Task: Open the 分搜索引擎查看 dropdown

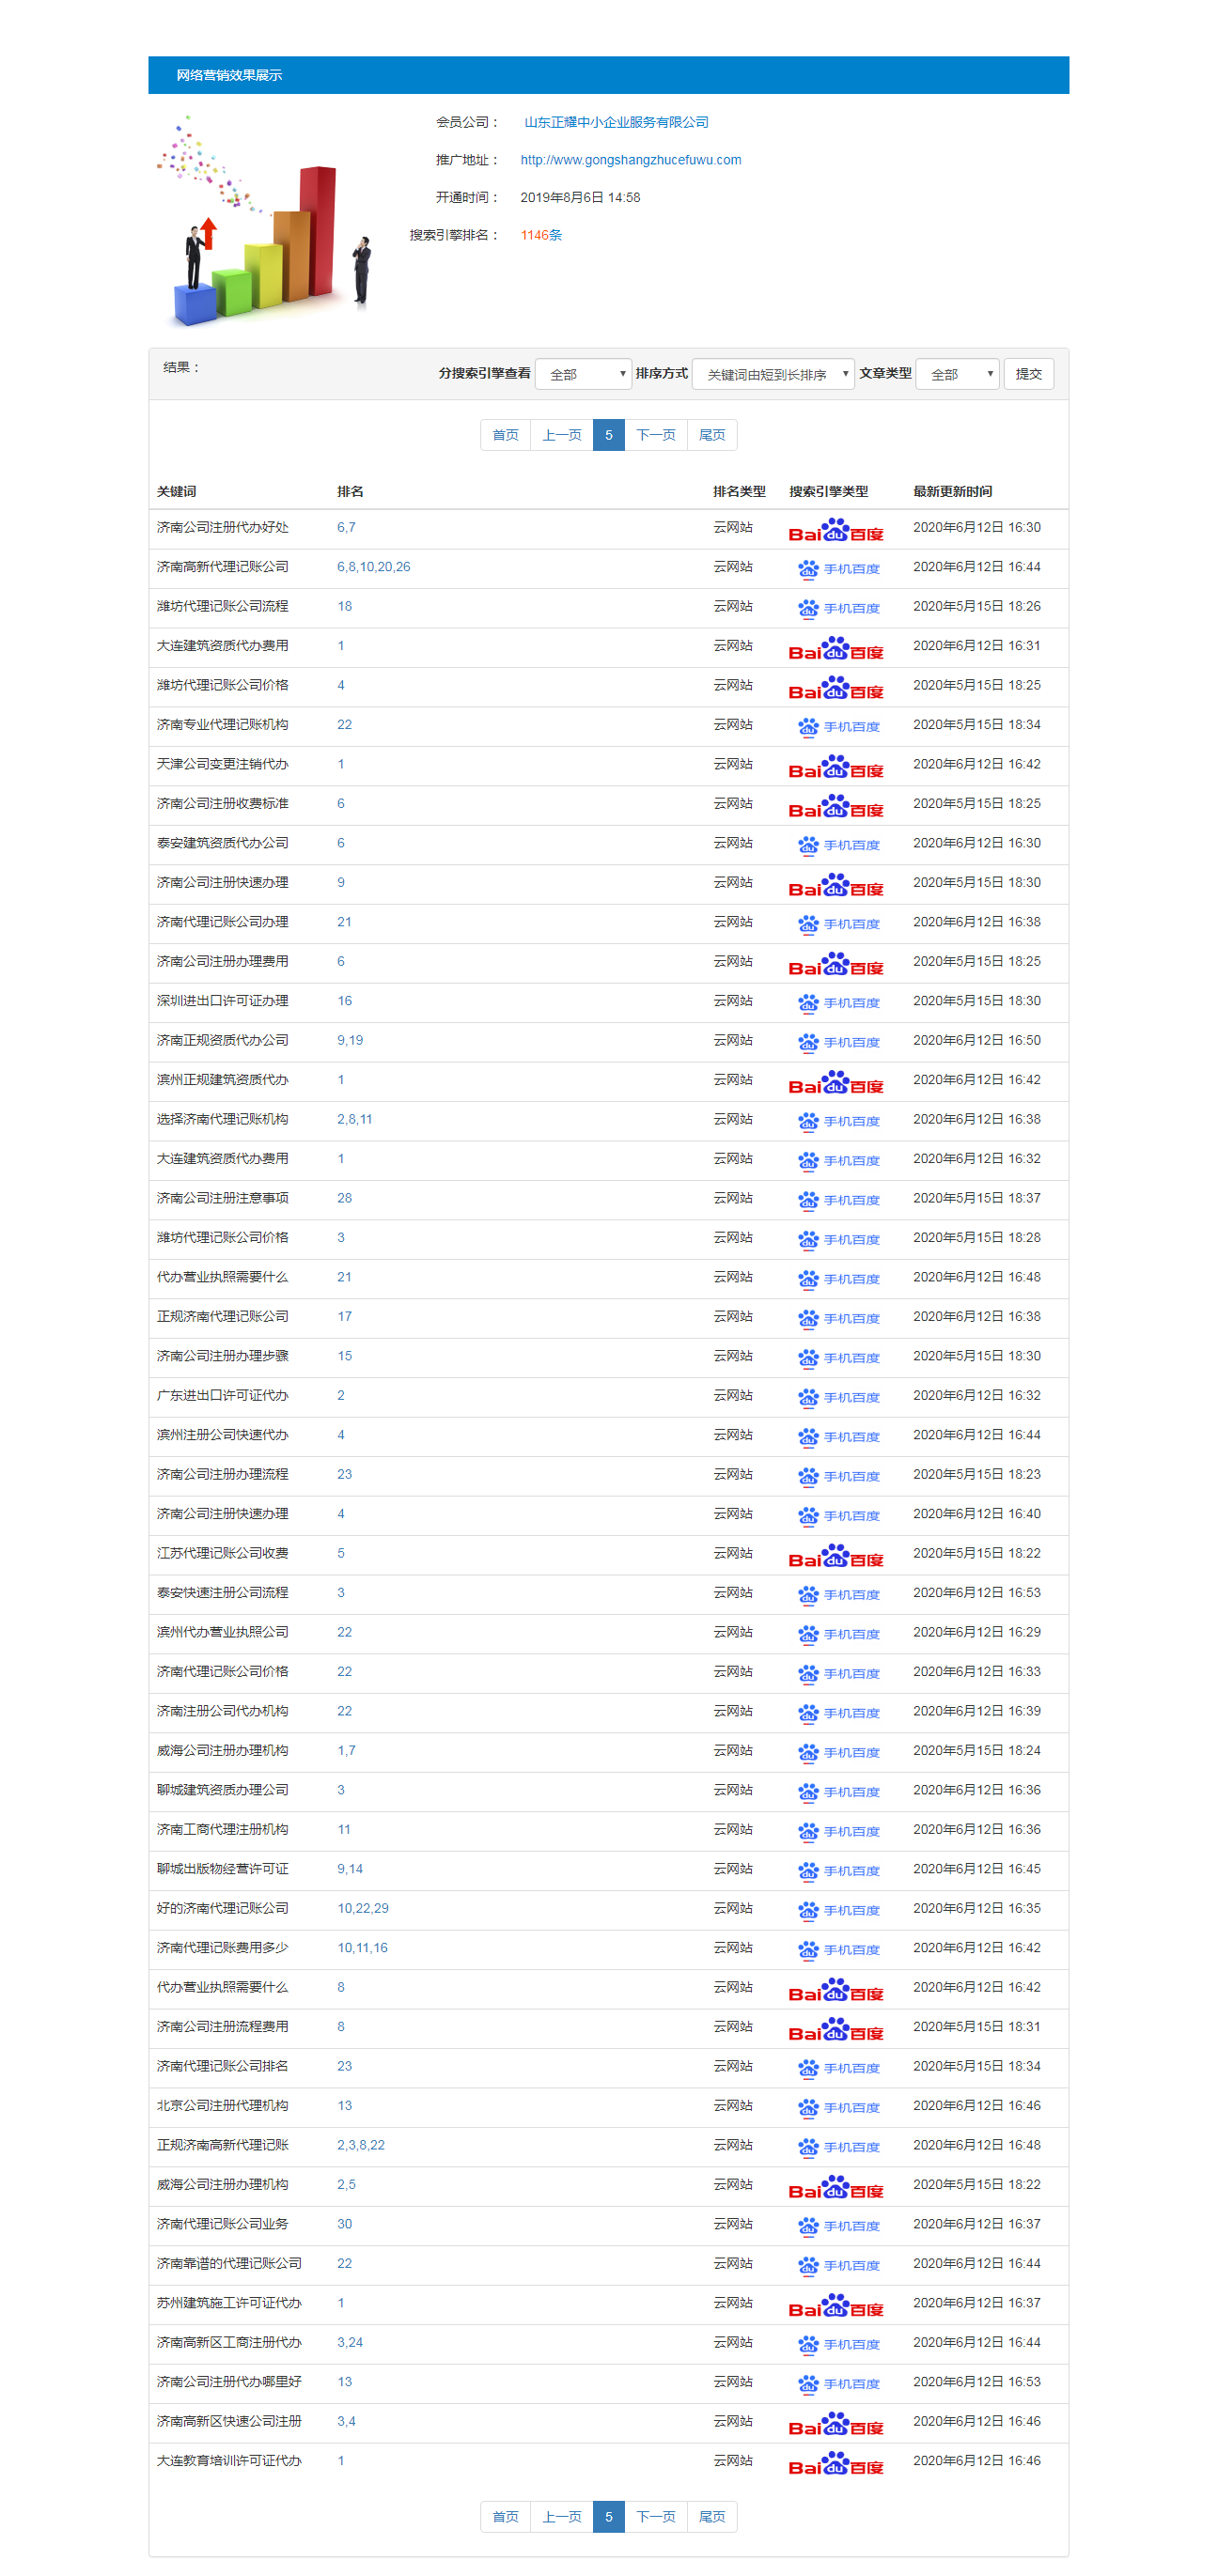Action: pos(583,374)
